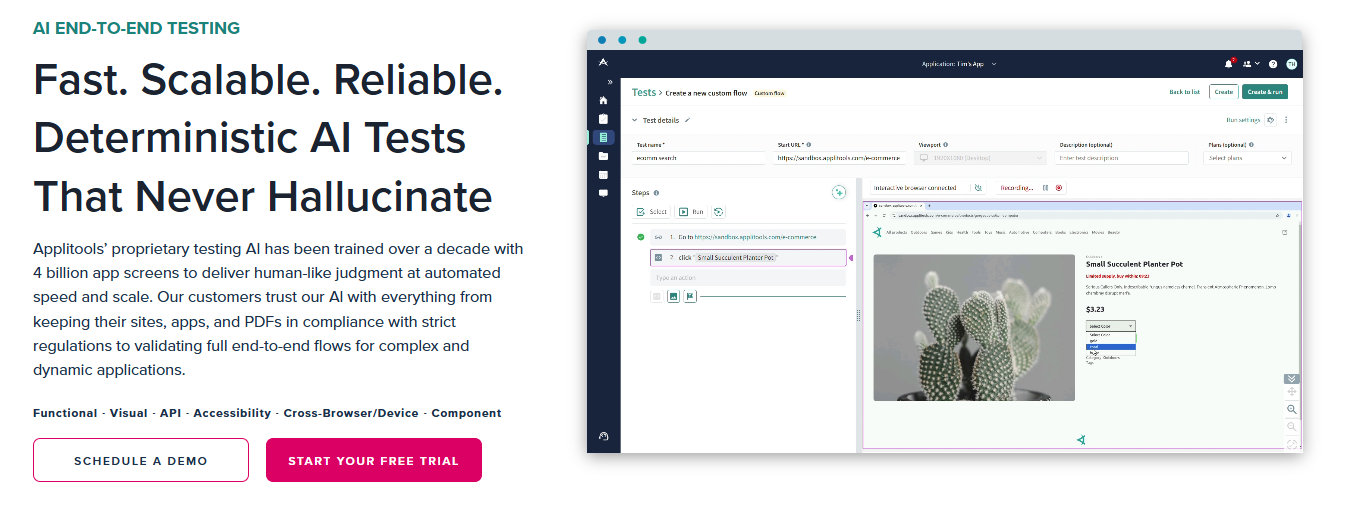Pause the recording
This screenshot has width=1366, height=516.
(x=1045, y=187)
